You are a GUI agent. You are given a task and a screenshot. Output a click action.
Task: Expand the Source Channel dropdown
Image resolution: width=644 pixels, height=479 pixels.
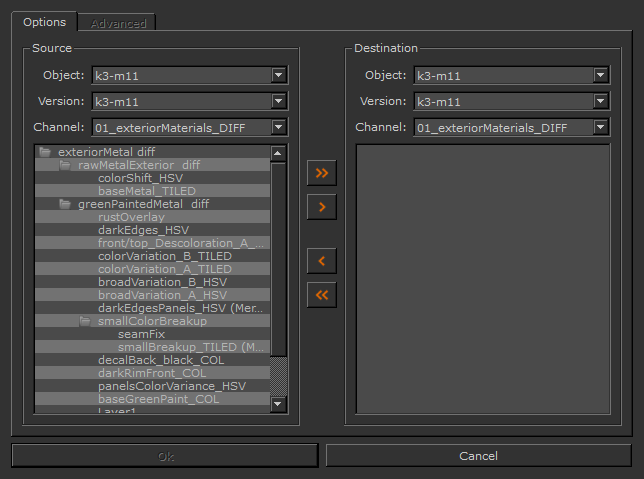click(x=279, y=127)
